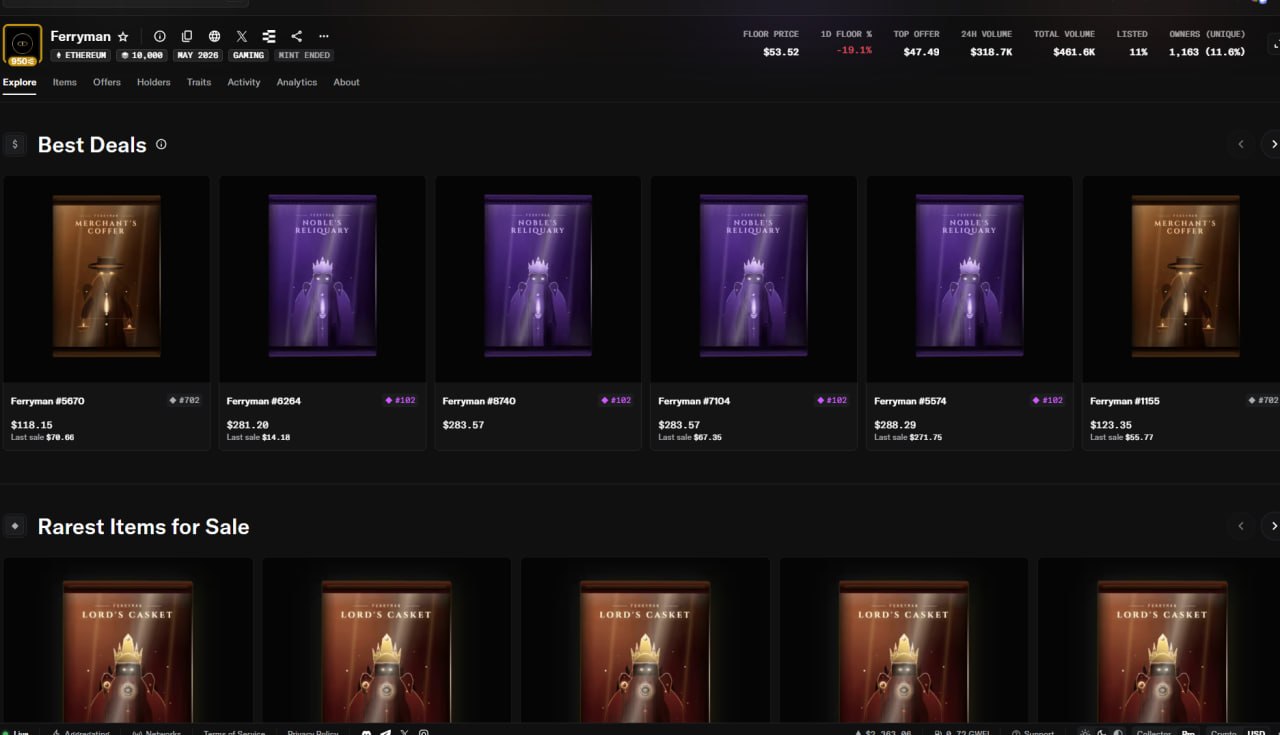Click the #102 rarity badge on Ferryman #8740

(617, 400)
